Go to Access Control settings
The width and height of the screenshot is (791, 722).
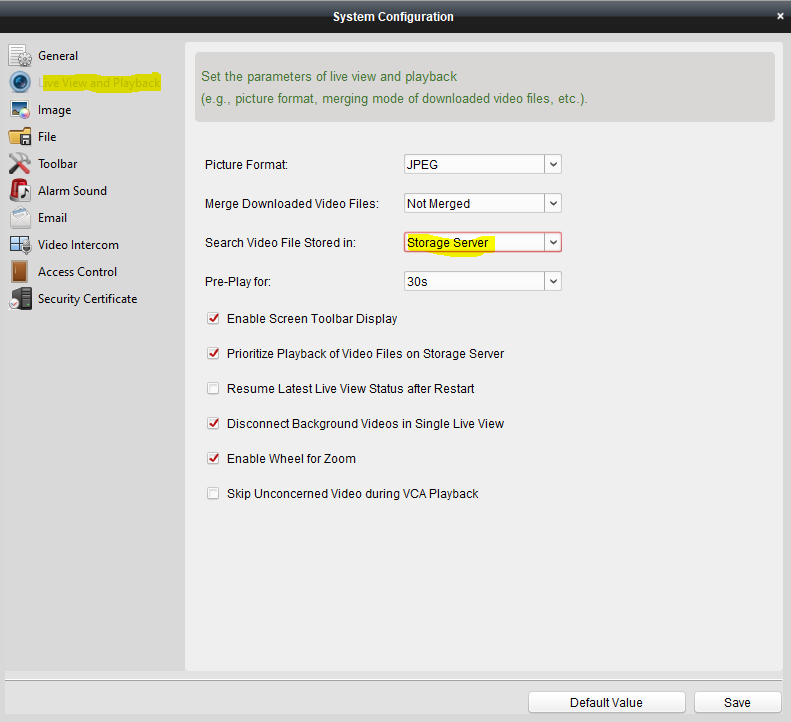[77, 272]
